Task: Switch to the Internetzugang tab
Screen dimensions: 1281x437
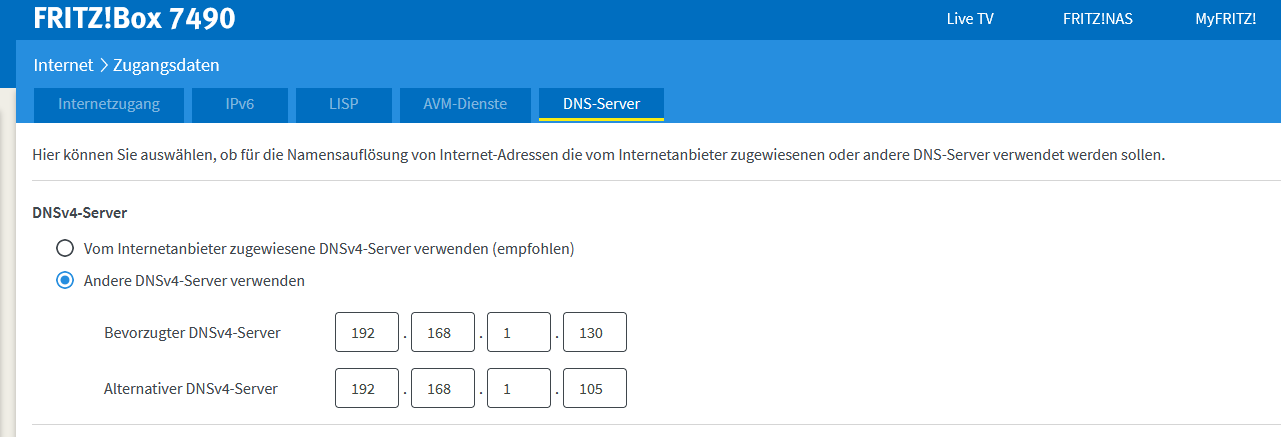Action: click(x=109, y=104)
